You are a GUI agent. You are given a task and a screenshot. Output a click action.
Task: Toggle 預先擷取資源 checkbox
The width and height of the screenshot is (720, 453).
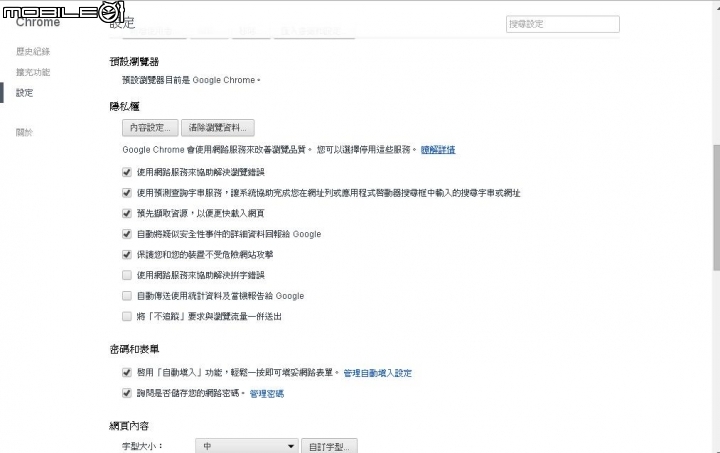pos(127,213)
